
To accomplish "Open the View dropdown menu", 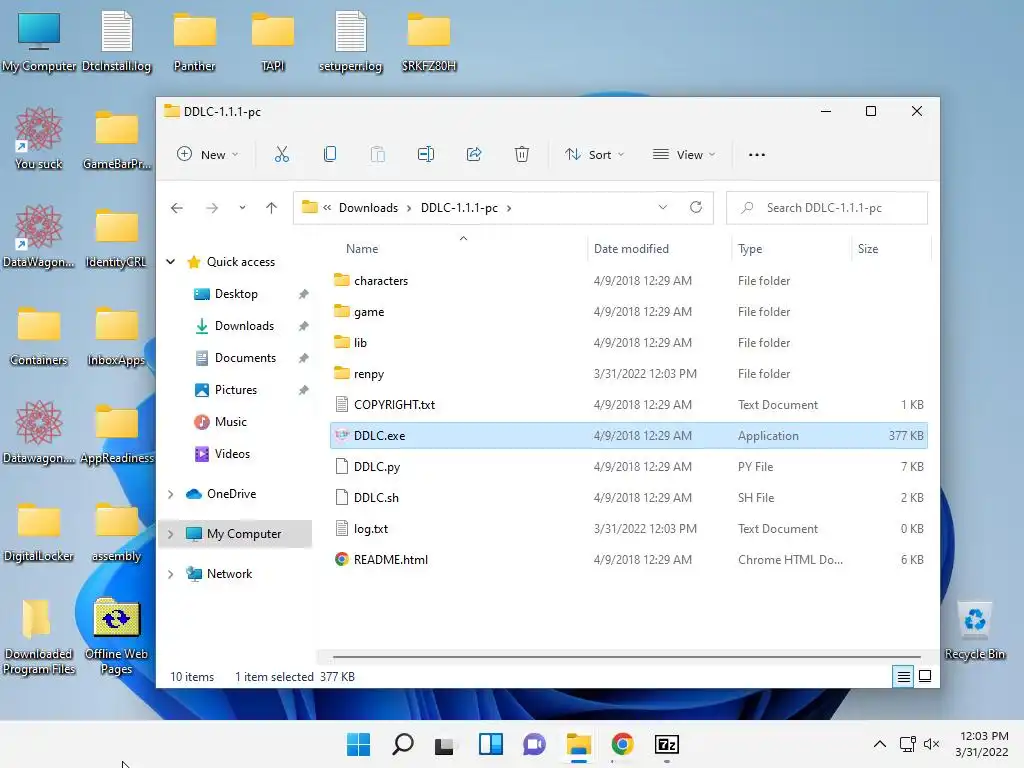I will coord(684,155).
